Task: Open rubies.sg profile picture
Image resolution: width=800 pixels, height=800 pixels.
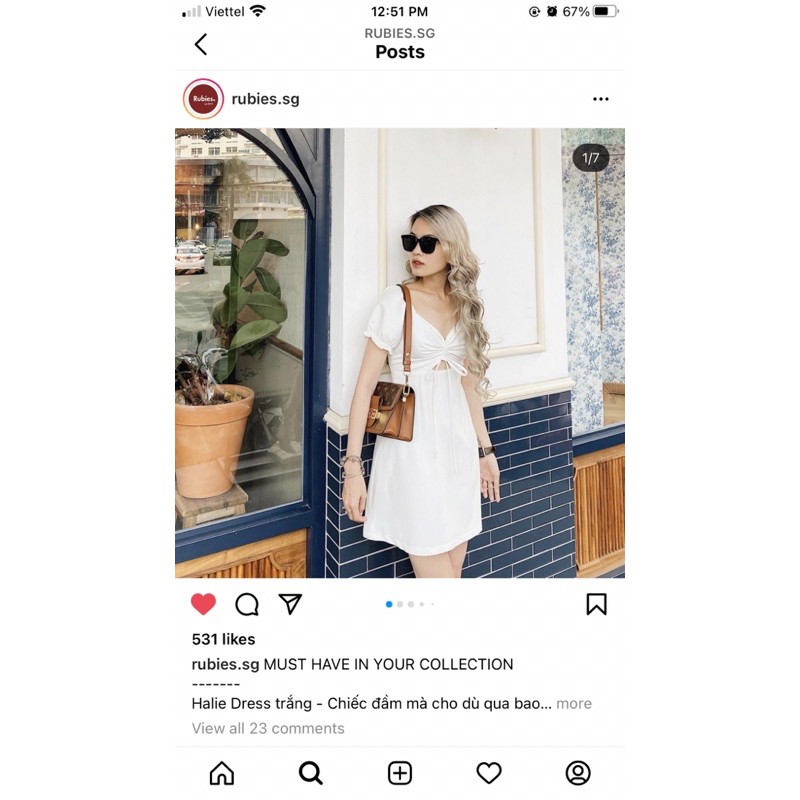Action: [x=204, y=99]
